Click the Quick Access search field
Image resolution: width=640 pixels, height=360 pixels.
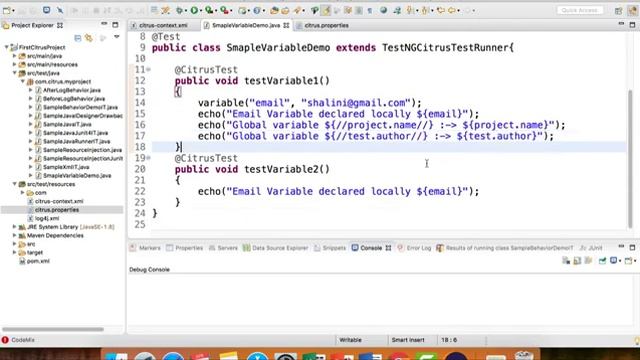point(580,10)
